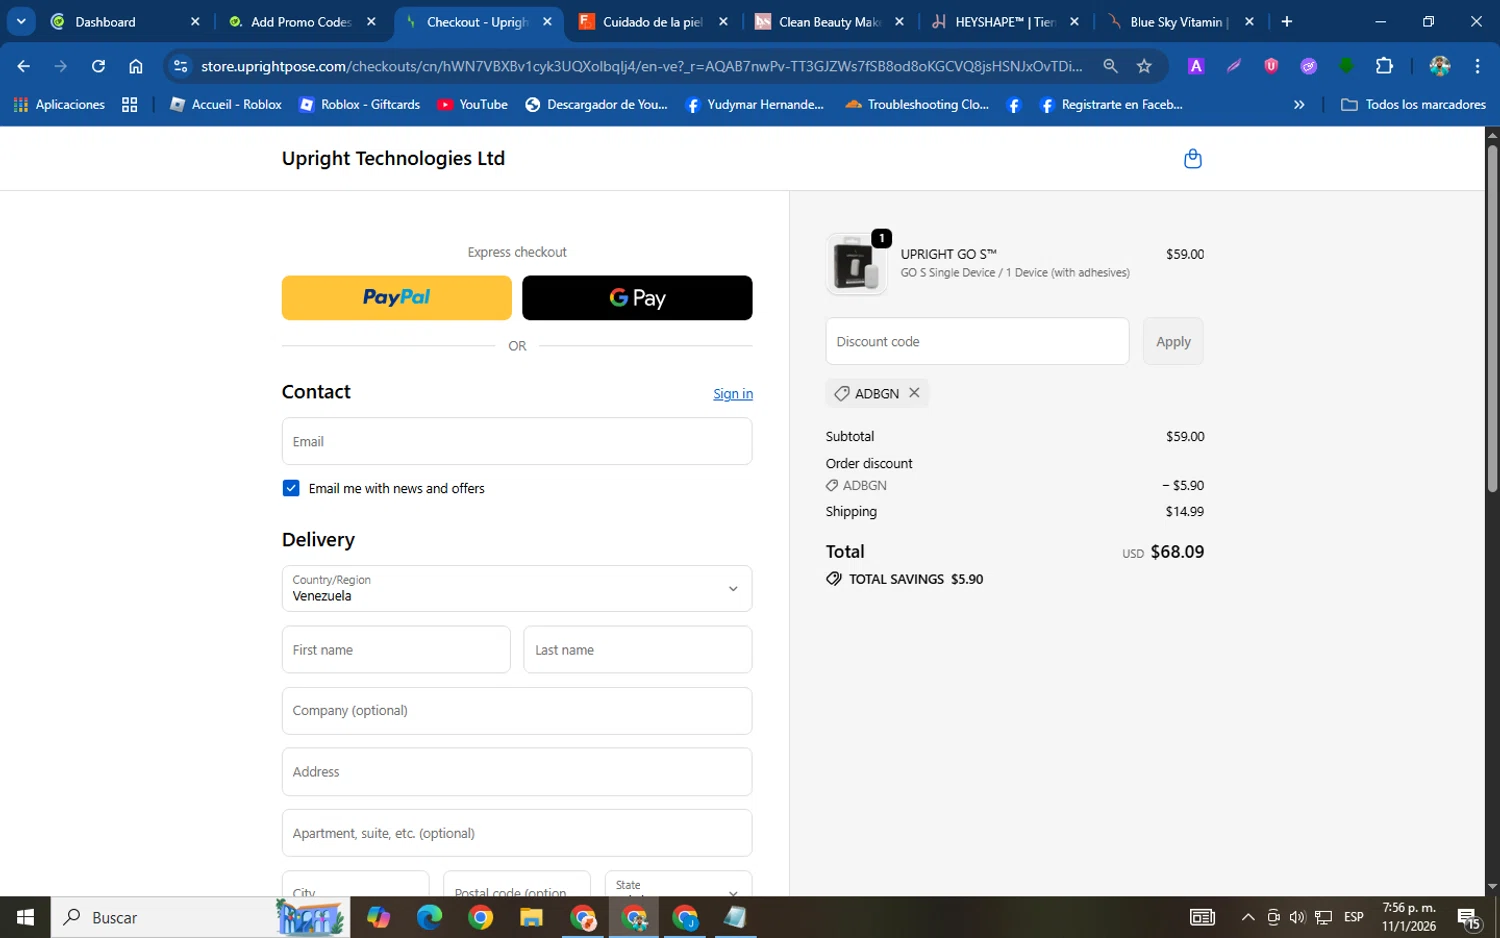1500x938 pixels.
Task: Switch to the Clean Beauty Makeup tab
Action: tap(830, 22)
